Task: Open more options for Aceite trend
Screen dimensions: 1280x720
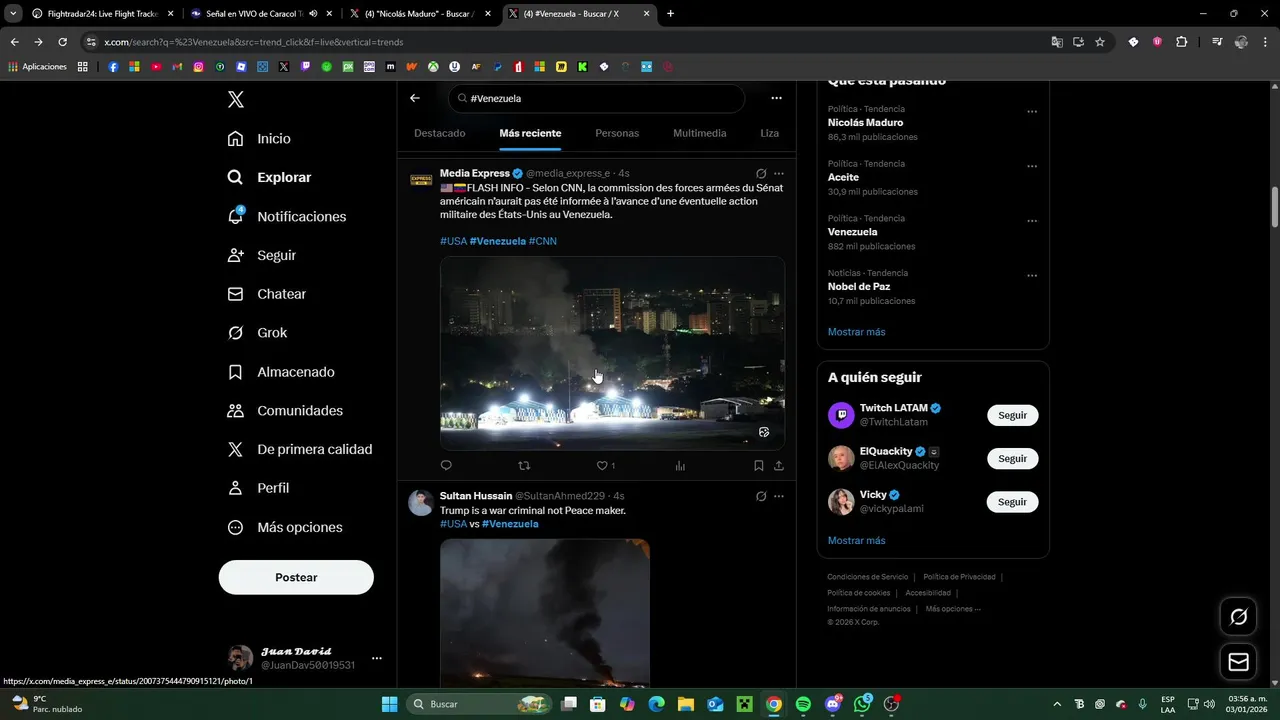Action: tap(1032, 166)
